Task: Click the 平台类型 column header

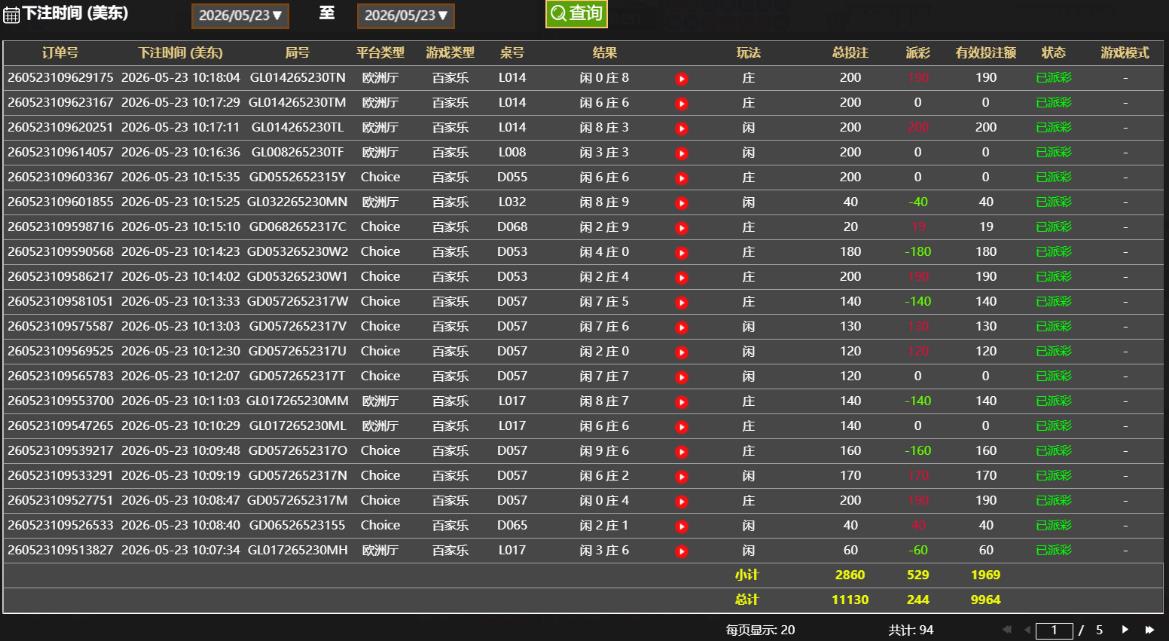Action: pos(380,53)
